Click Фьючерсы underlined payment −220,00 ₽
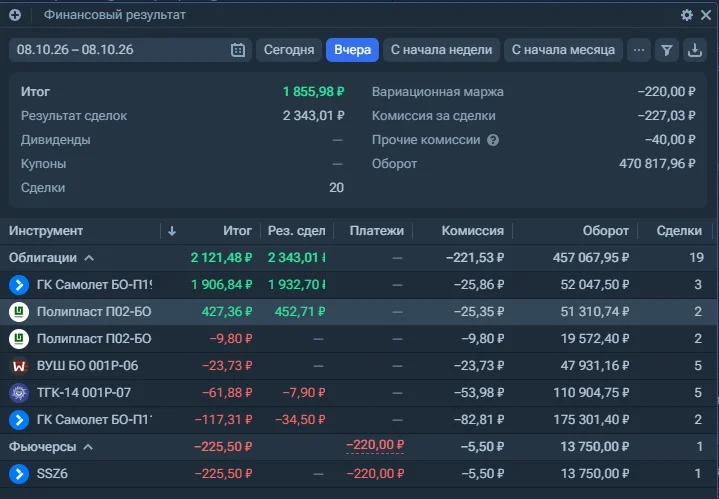Screen dimensions: 719x499 (375, 445)
